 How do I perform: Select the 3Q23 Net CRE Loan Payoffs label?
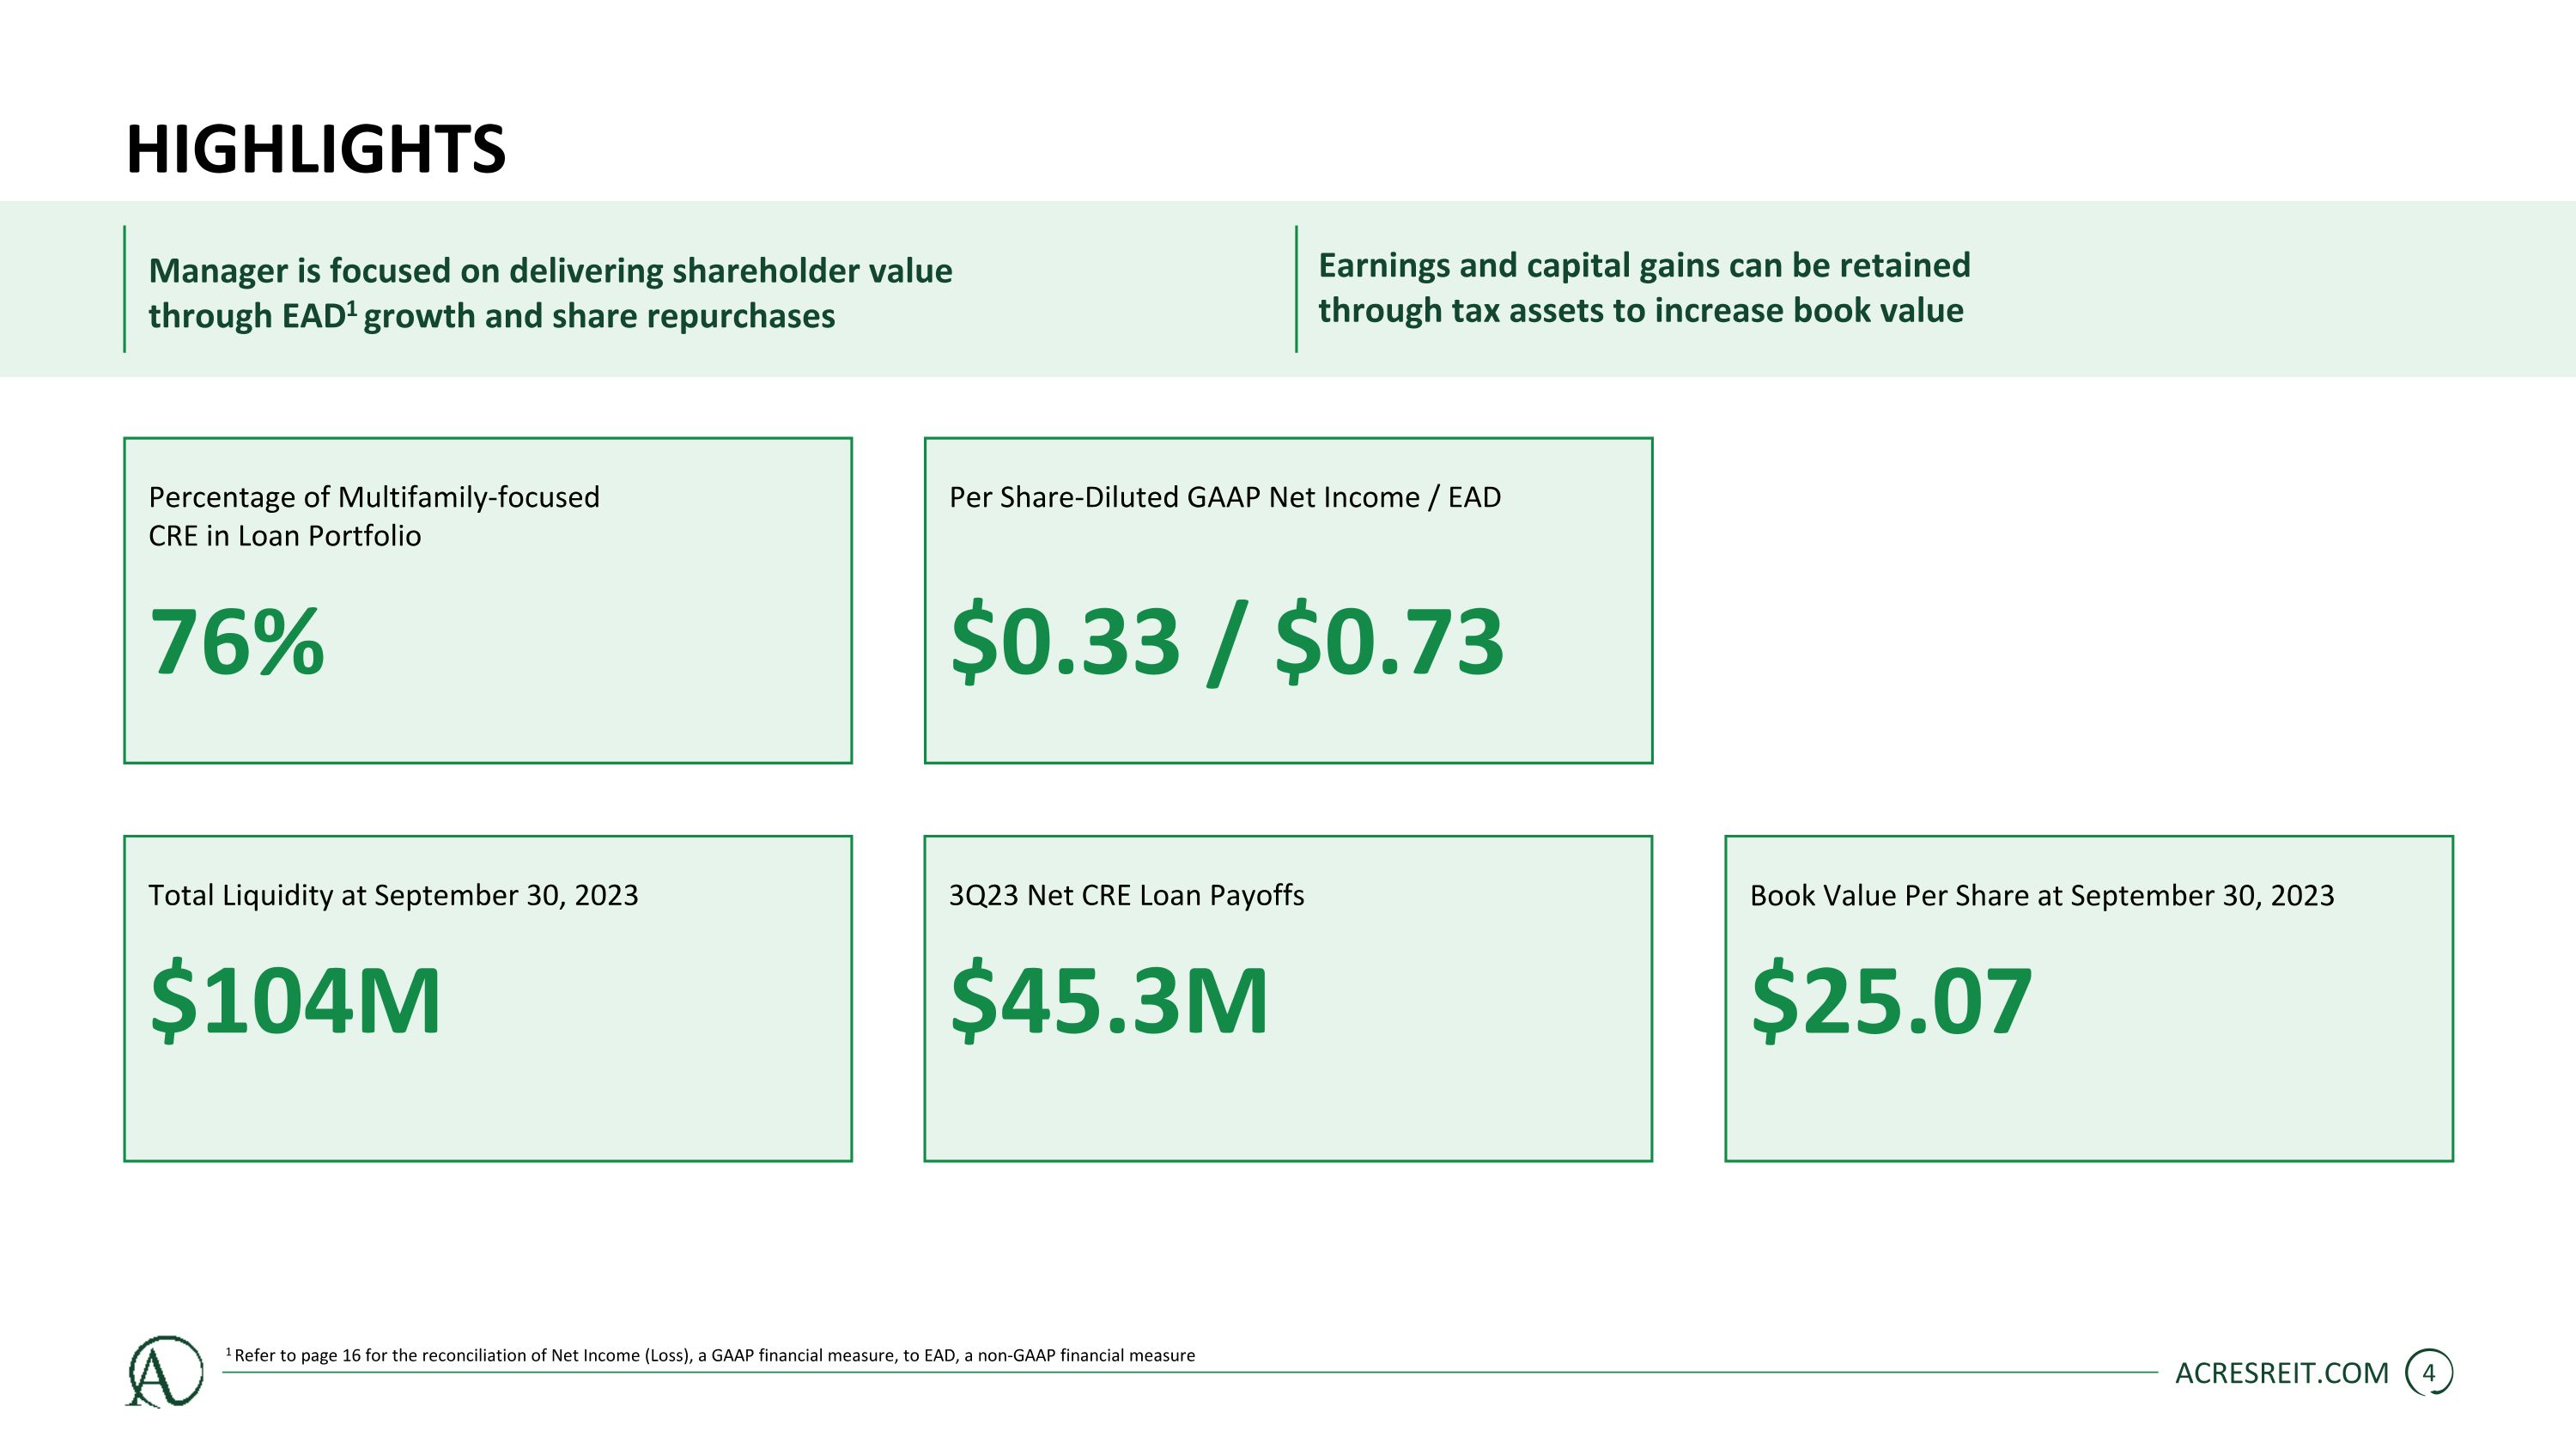(1126, 895)
